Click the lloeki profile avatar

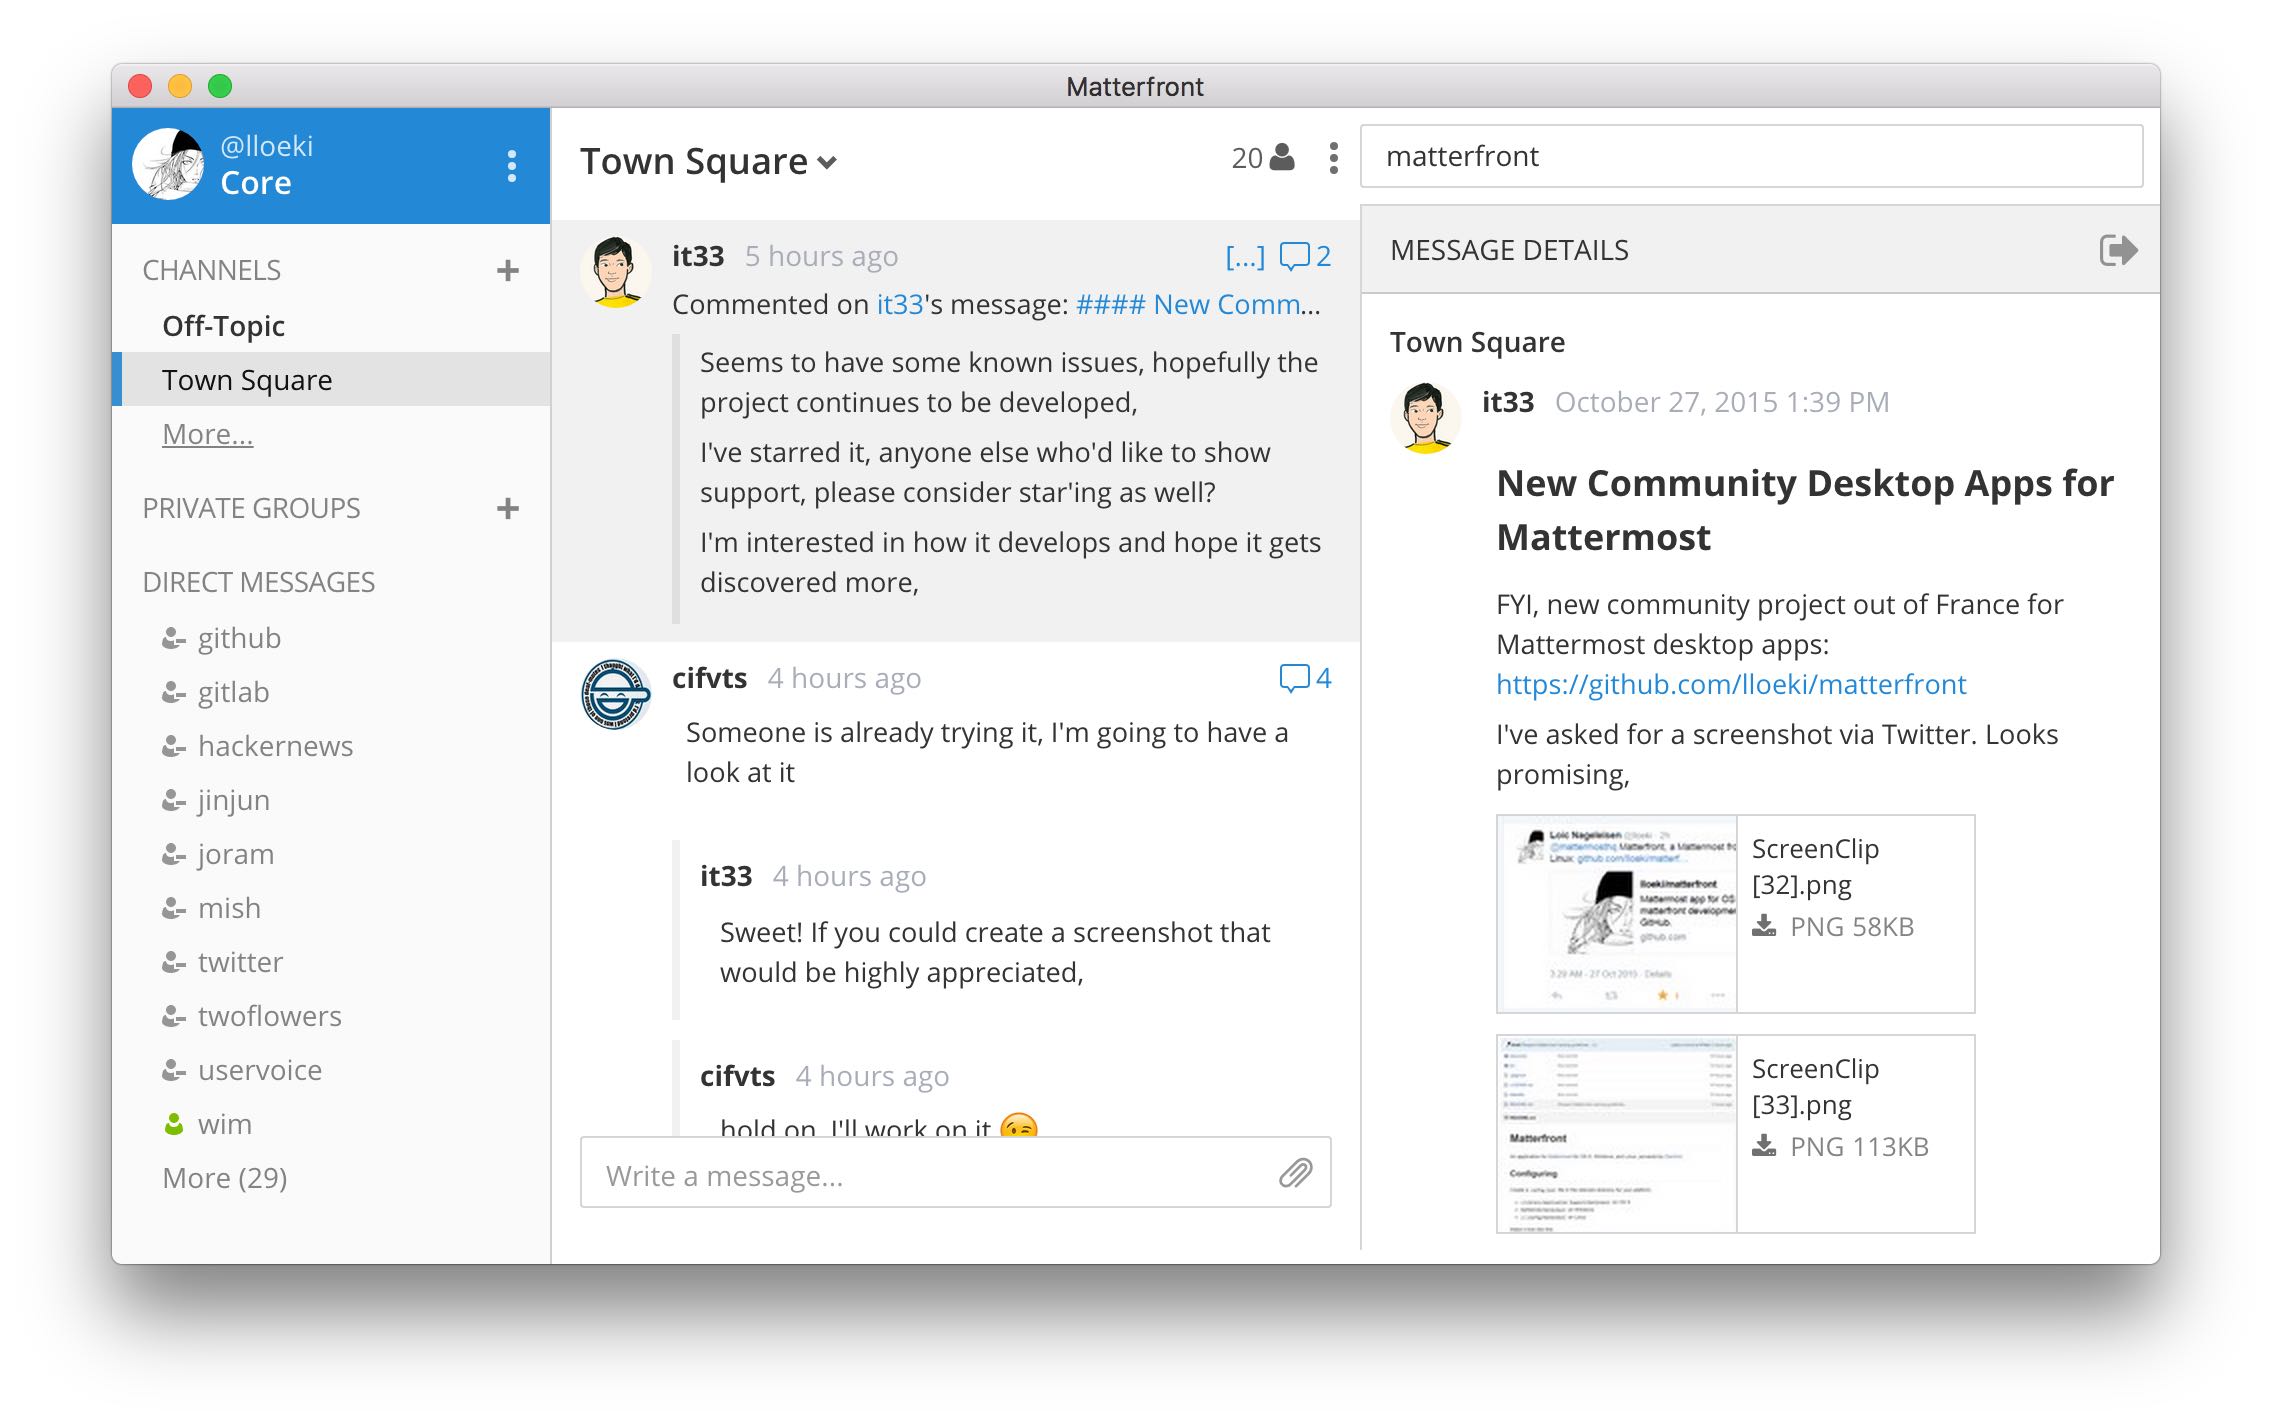(169, 164)
